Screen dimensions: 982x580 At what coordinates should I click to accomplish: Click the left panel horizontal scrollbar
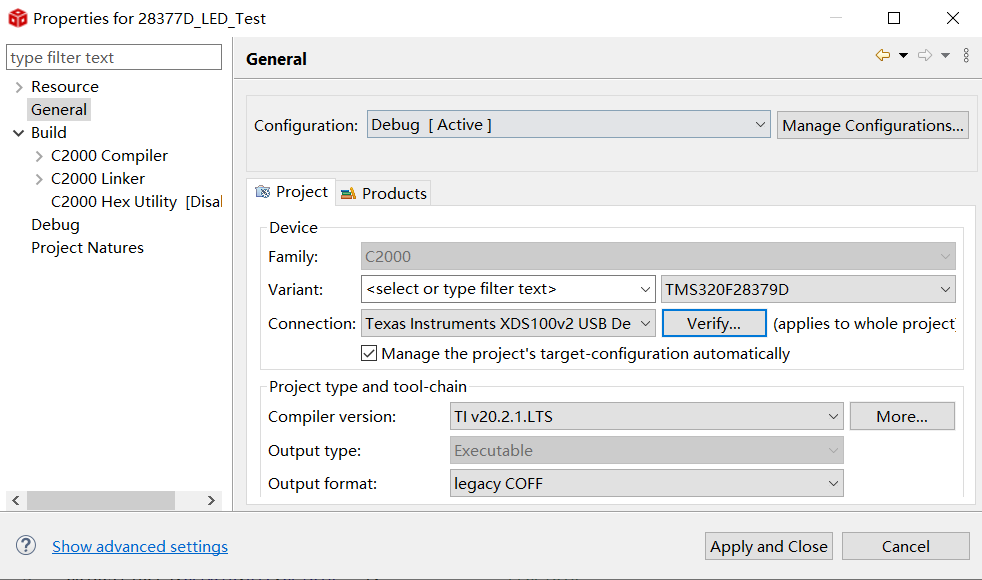click(x=100, y=500)
